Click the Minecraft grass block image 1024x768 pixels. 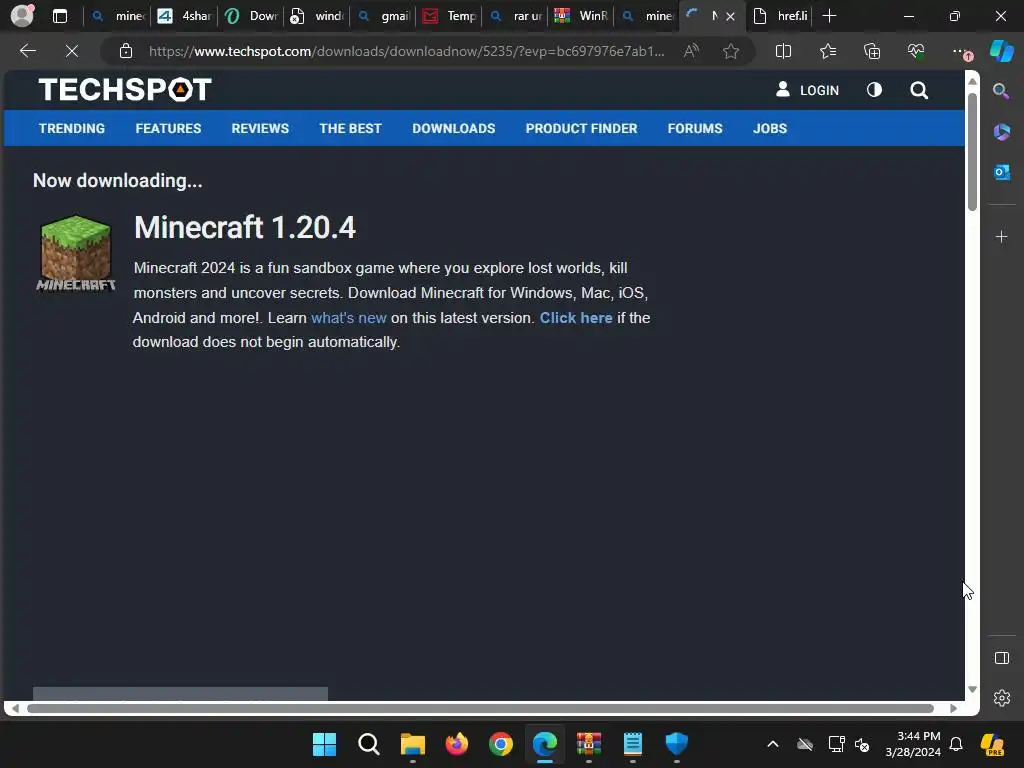click(x=76, y=253)
